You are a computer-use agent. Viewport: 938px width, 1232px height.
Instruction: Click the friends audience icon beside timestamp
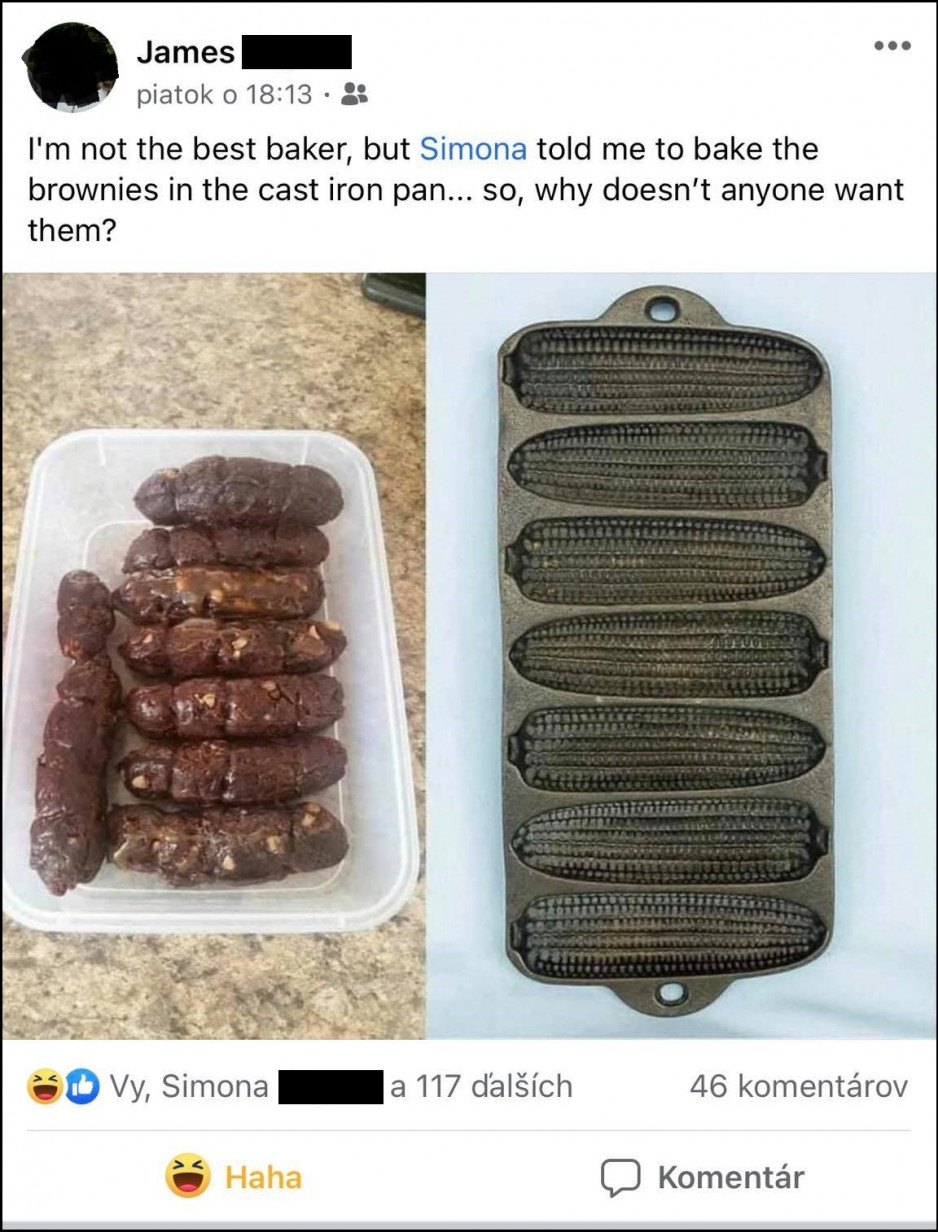coord(354,94)
